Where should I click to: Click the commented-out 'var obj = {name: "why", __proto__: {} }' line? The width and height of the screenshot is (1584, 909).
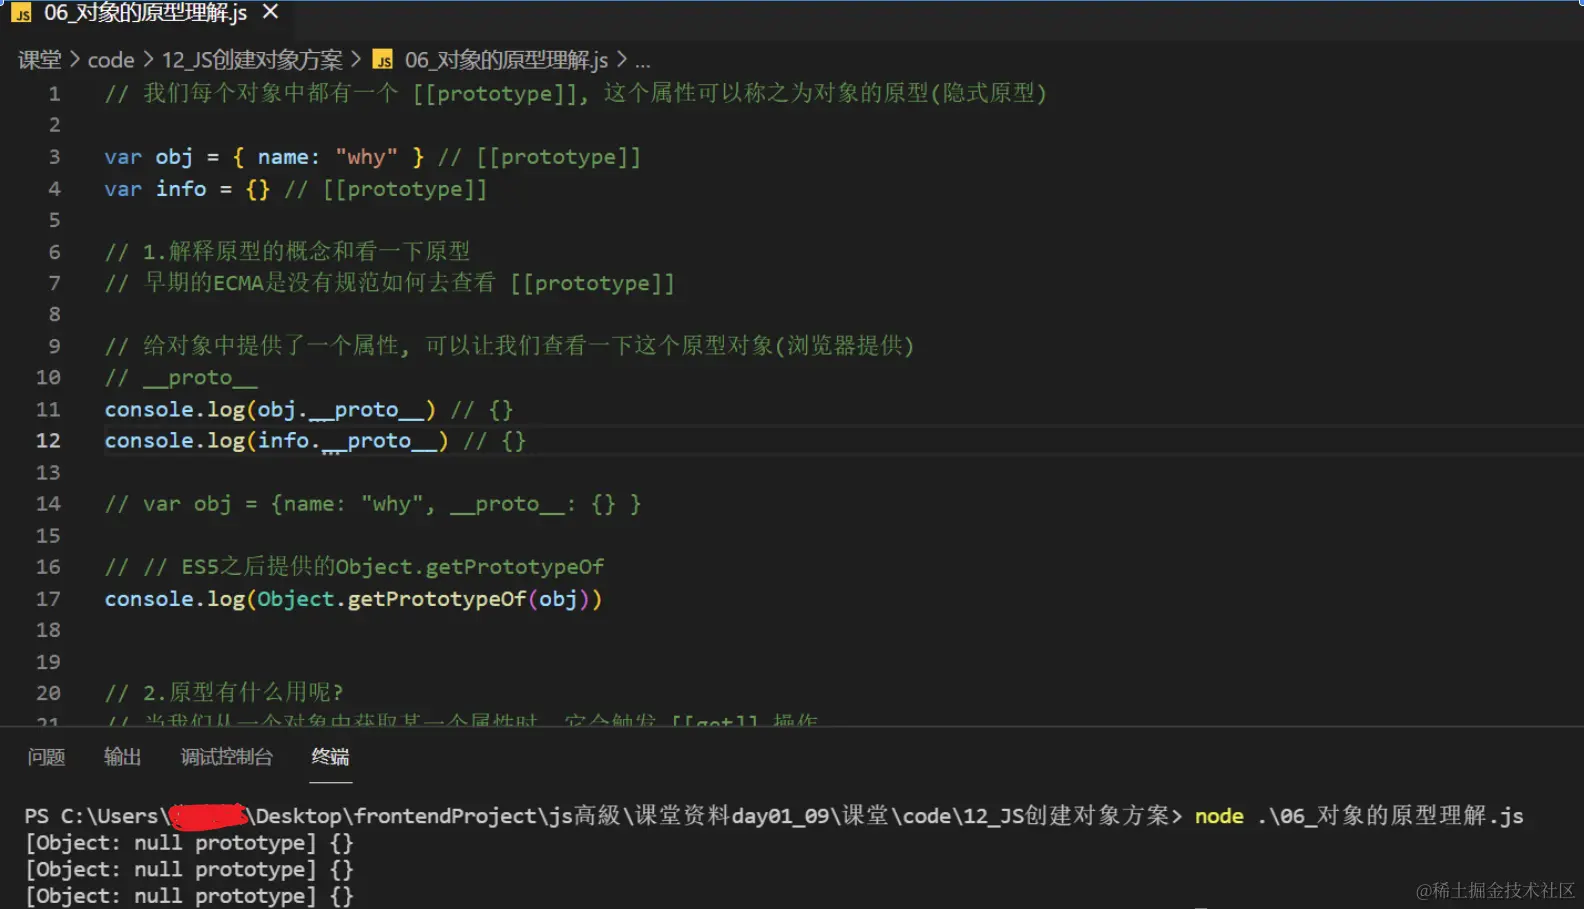tap(373, 504)
